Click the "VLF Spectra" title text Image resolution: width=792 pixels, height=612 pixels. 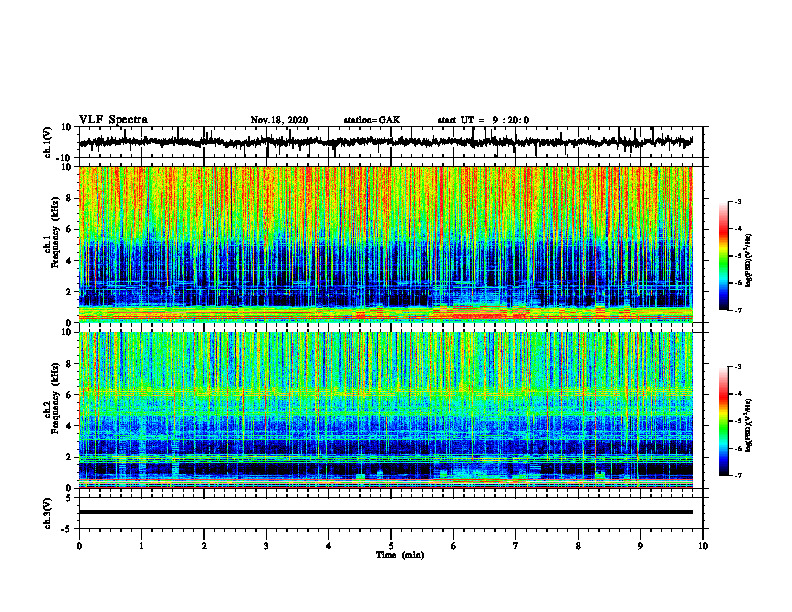point(113,120)
